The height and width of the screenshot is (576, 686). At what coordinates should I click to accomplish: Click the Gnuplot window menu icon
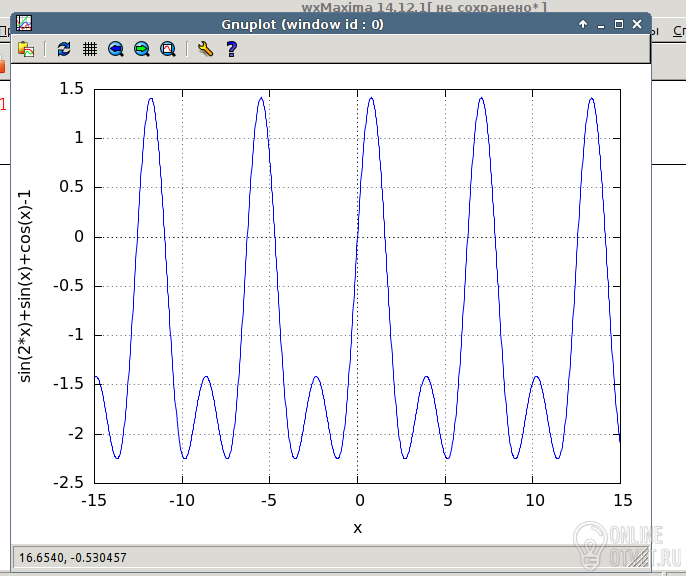tap(24, 23)
